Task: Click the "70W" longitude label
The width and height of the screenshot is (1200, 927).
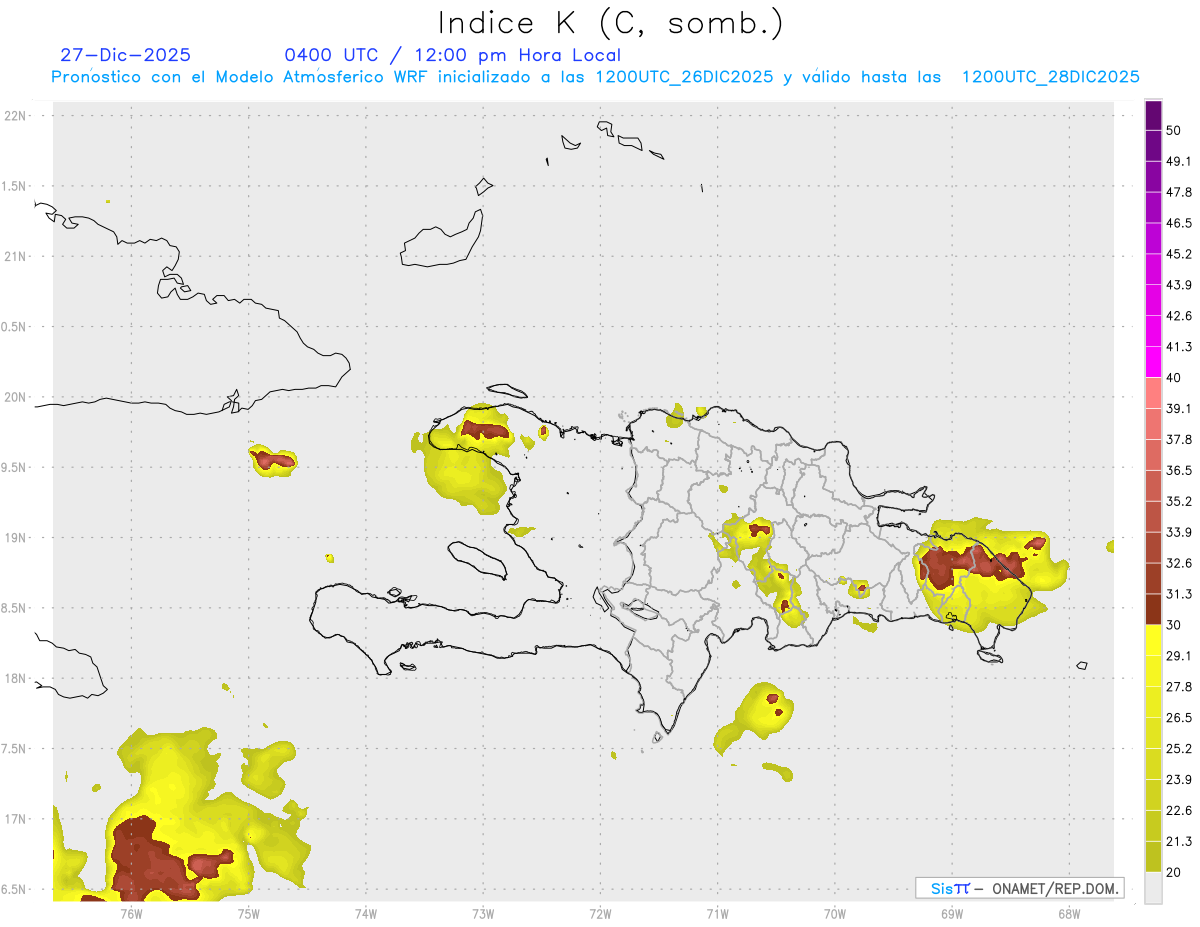Action: tap(835, 914)
